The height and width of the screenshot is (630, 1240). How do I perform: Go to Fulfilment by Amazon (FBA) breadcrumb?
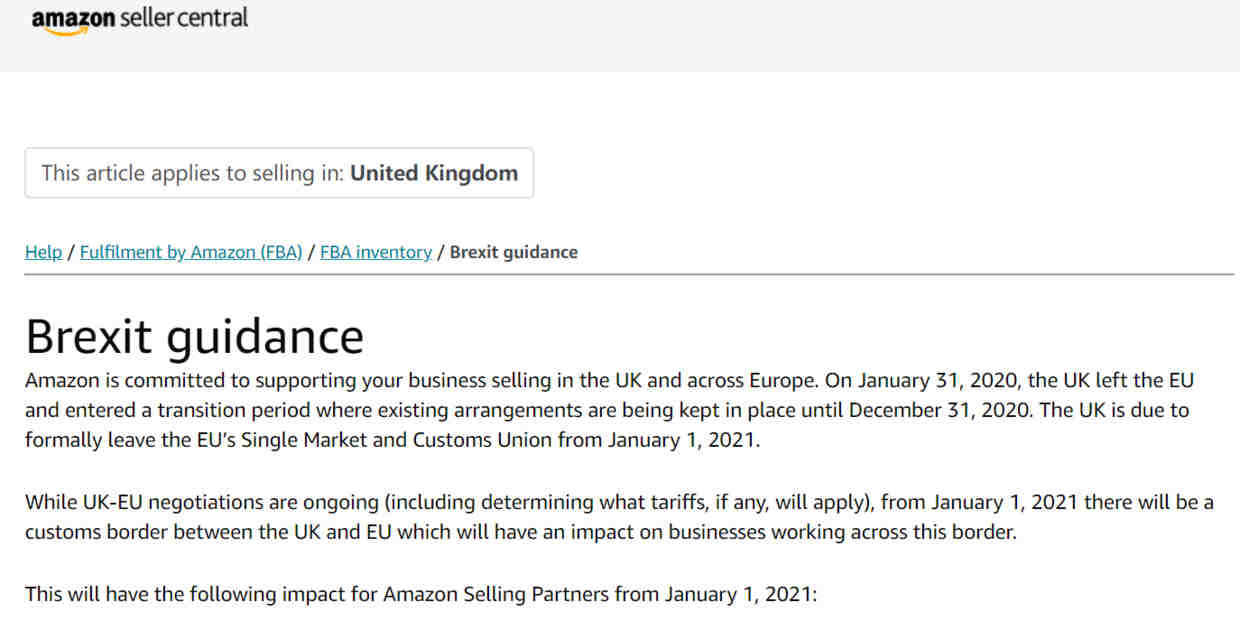(x=191, y=252)
